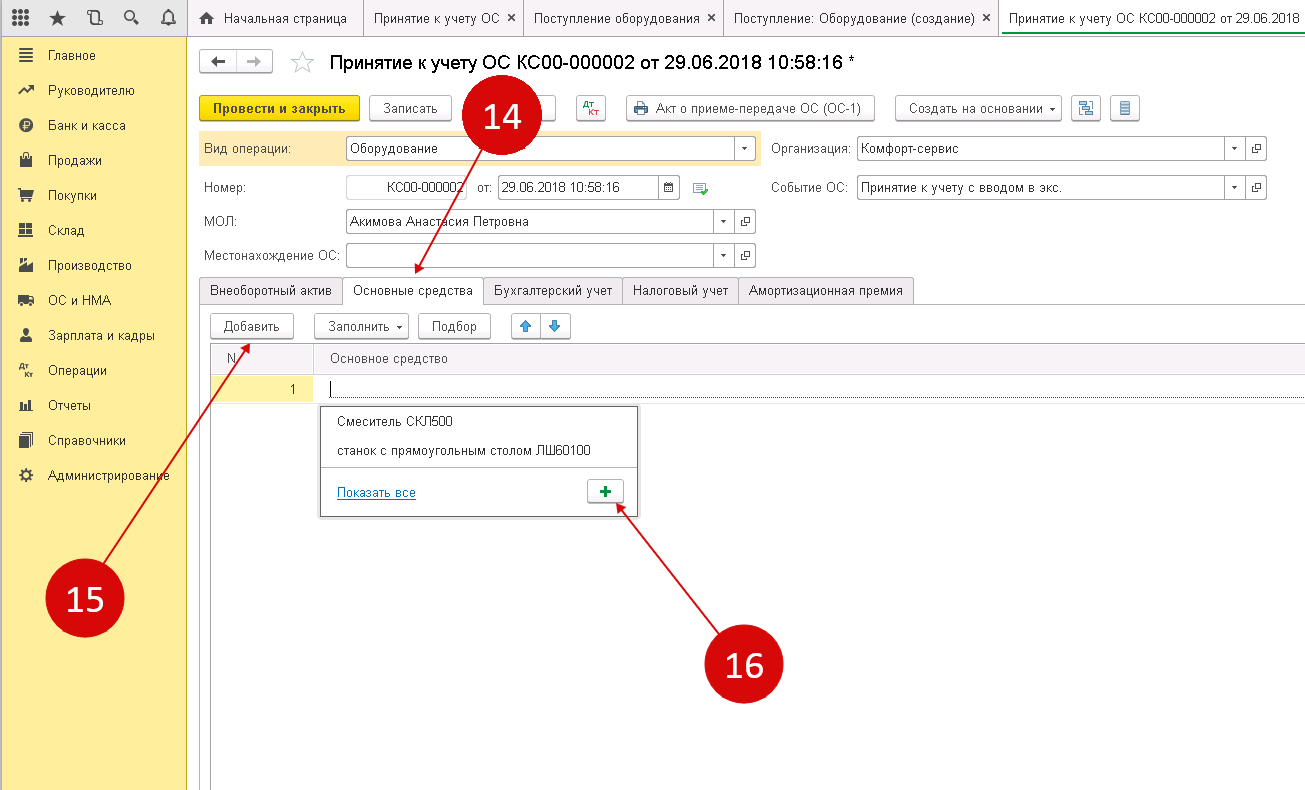The height and width of the screenshot is (790, 1305).
Task: Open the History icon in top panel
Action: coord(94,18)
